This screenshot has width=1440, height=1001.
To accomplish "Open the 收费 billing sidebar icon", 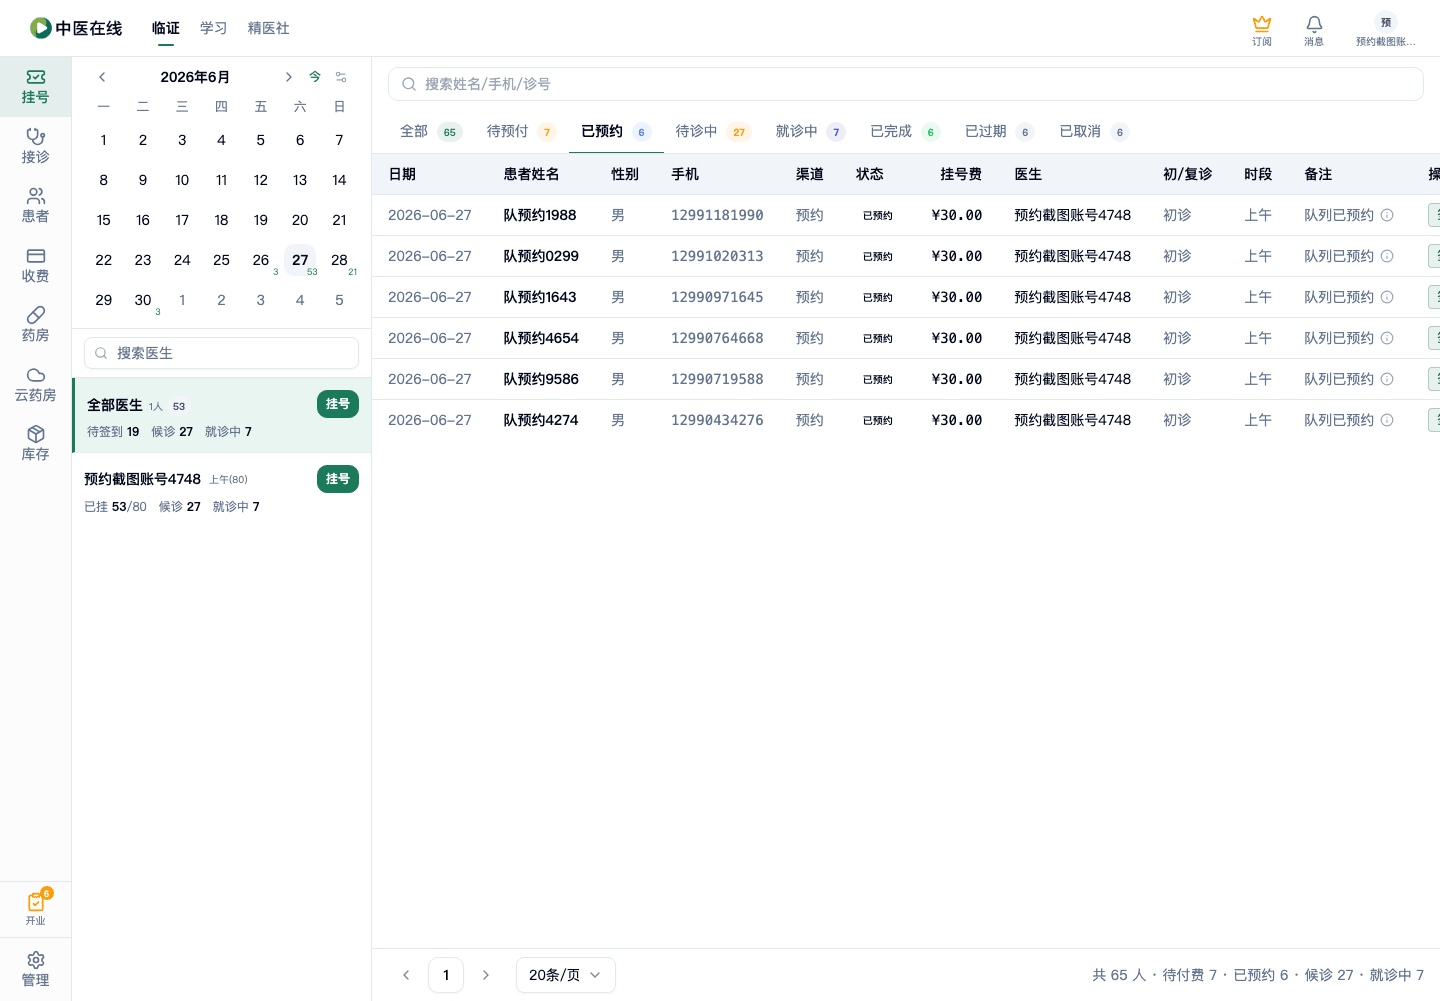I will (35, 265).
